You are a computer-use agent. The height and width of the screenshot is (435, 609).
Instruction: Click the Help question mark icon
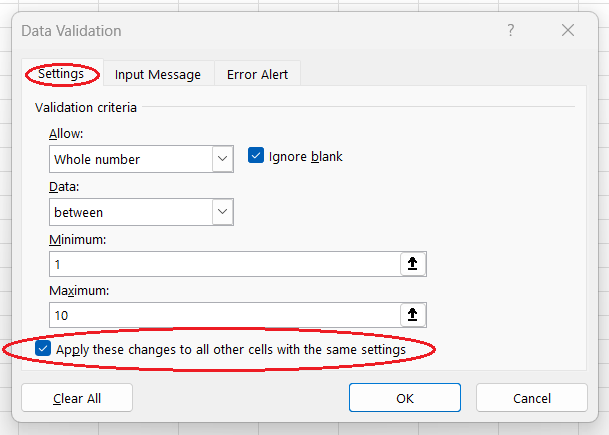pyautogui.click(x=511, y=31)
